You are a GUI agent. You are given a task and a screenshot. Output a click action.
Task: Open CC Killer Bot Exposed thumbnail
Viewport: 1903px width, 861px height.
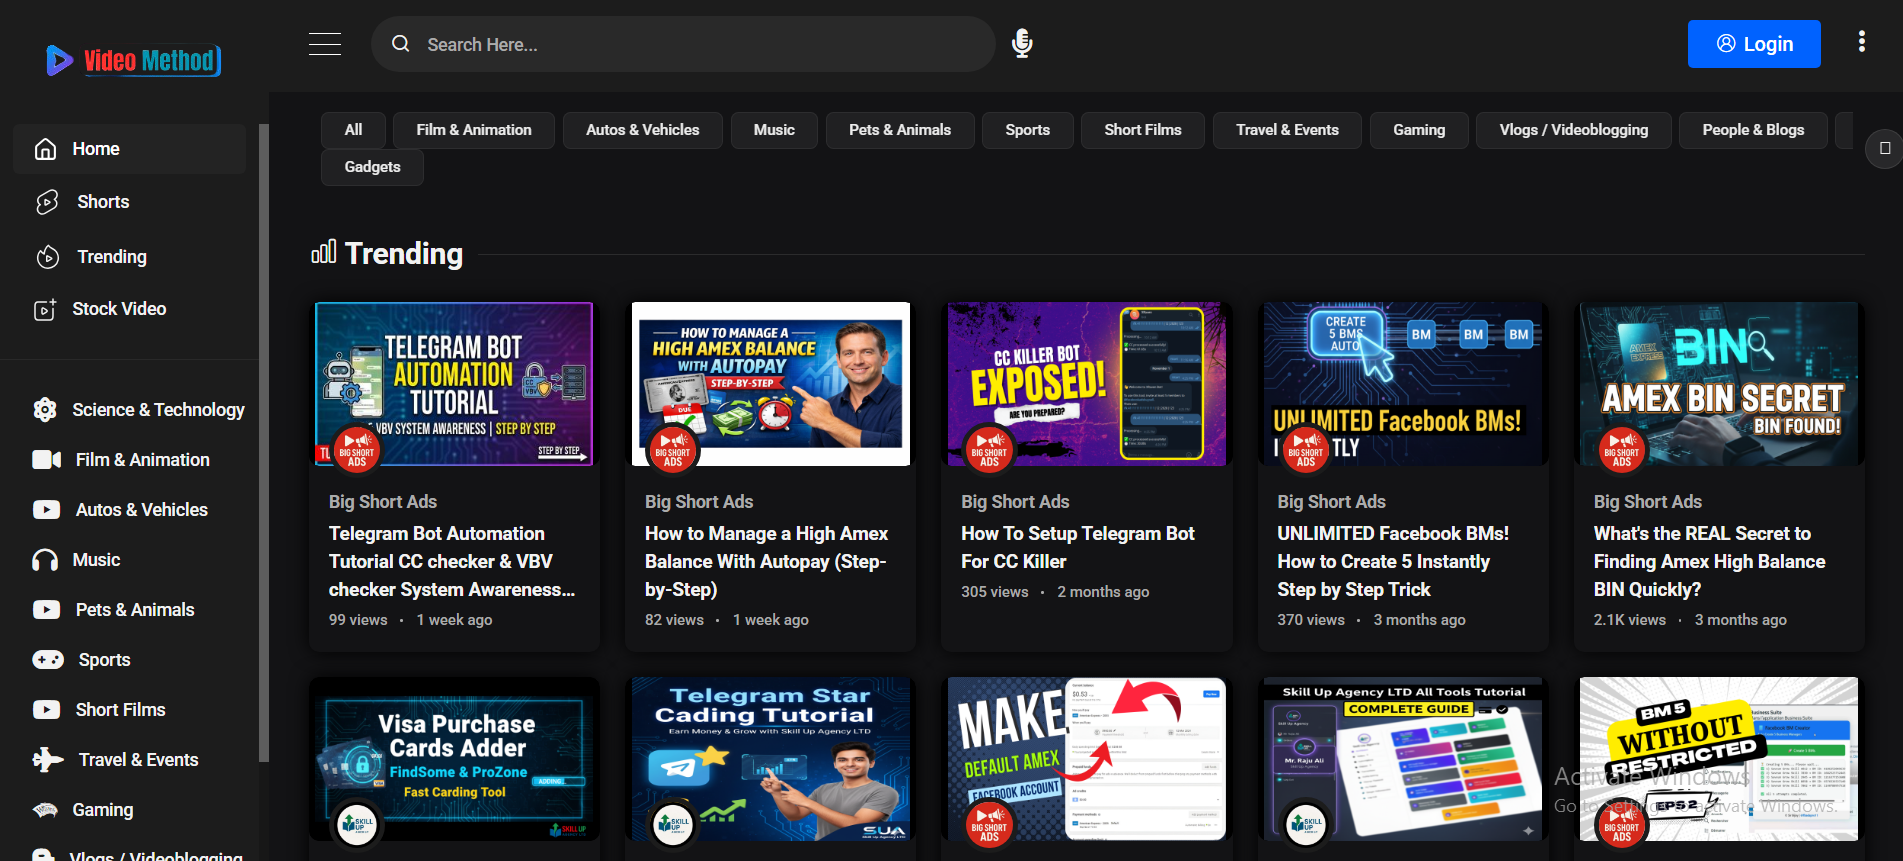click(1087, 384)
